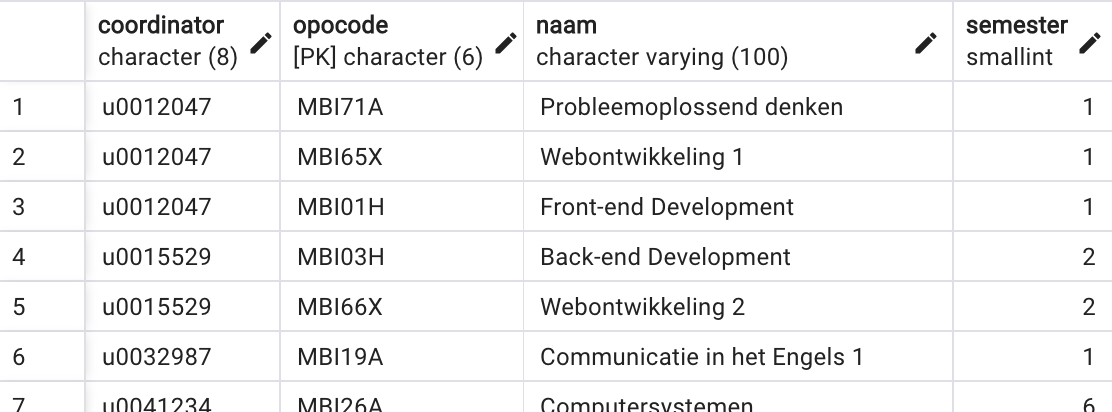Click the Back-end Development name cell
The image size is (1112, 412).
(665, 257)
